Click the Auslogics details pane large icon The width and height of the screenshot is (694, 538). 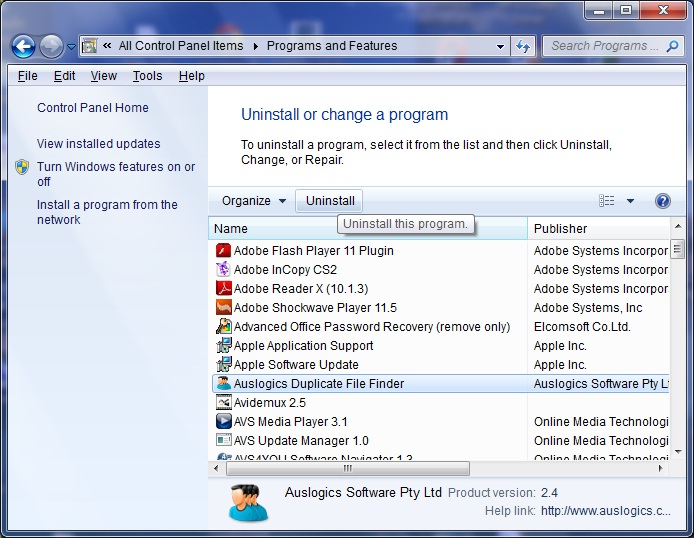[x=248, y=502]
